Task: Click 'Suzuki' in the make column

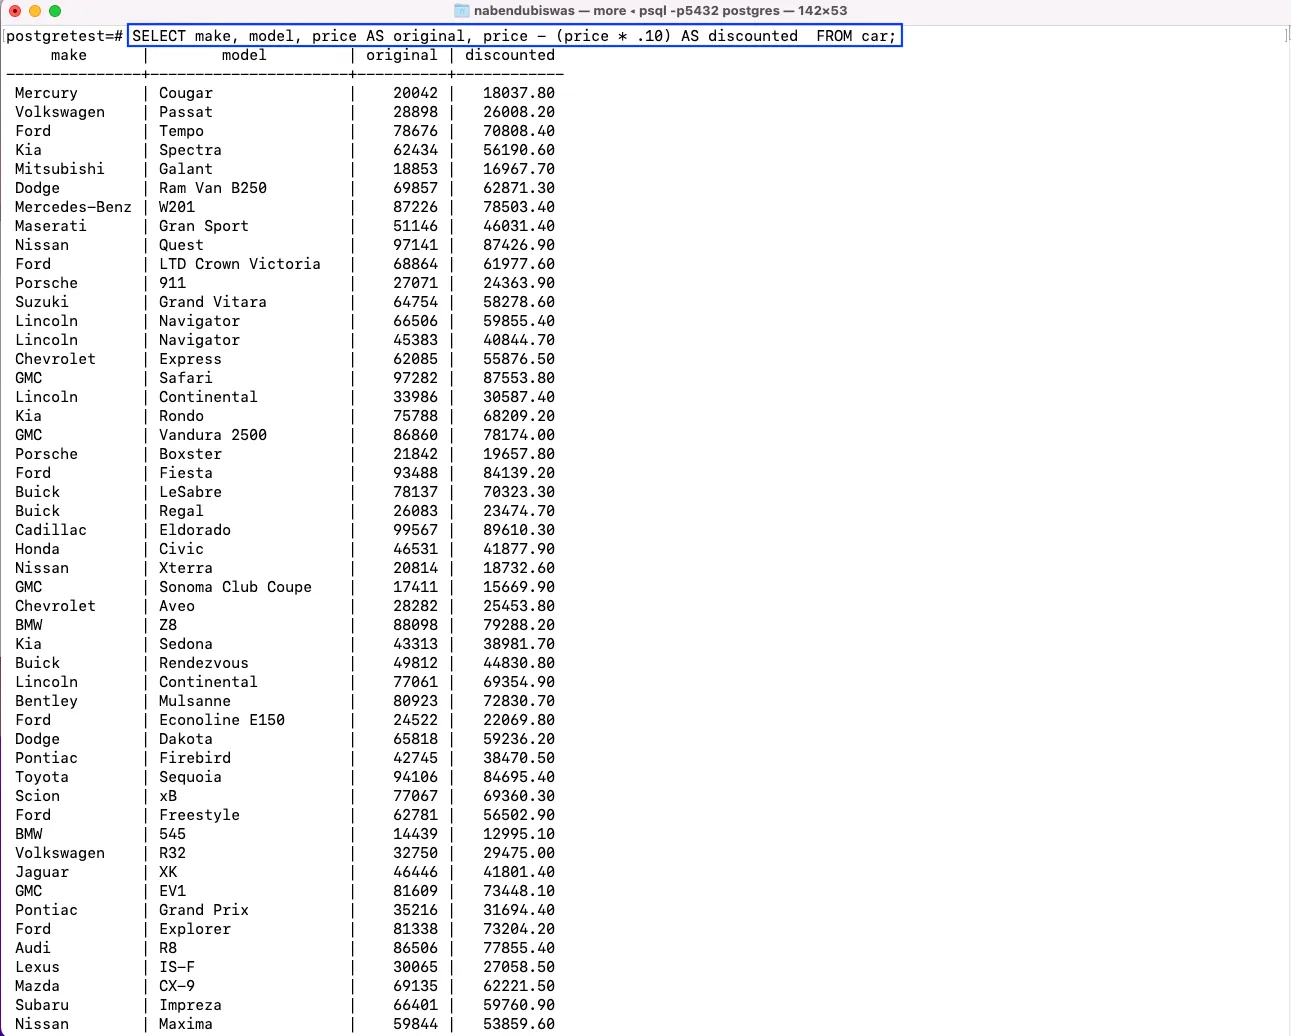Action: [x=42, y=302]
